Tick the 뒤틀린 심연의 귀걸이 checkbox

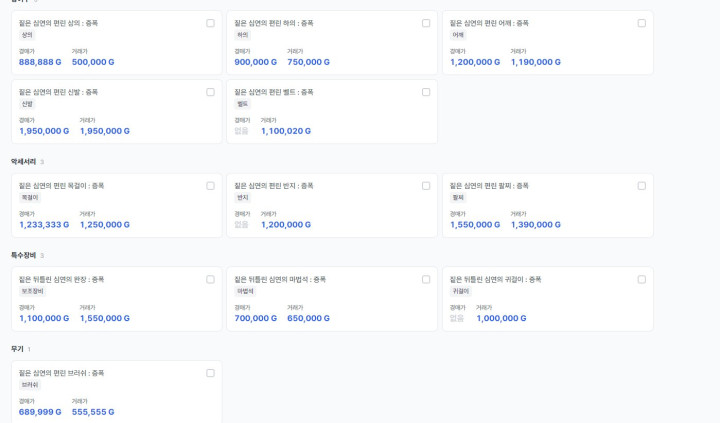pos(642,280)
